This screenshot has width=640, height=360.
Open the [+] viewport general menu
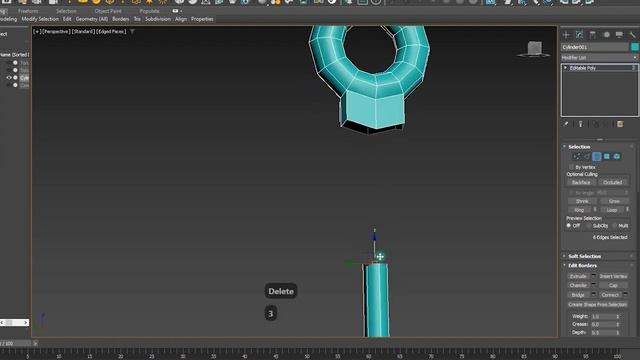37,31
